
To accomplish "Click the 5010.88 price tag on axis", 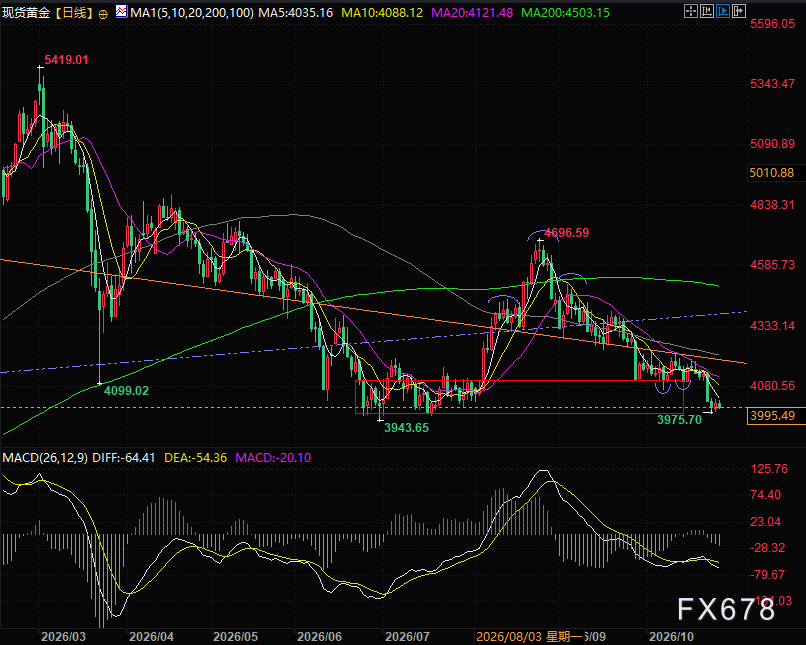I will 771,173.
